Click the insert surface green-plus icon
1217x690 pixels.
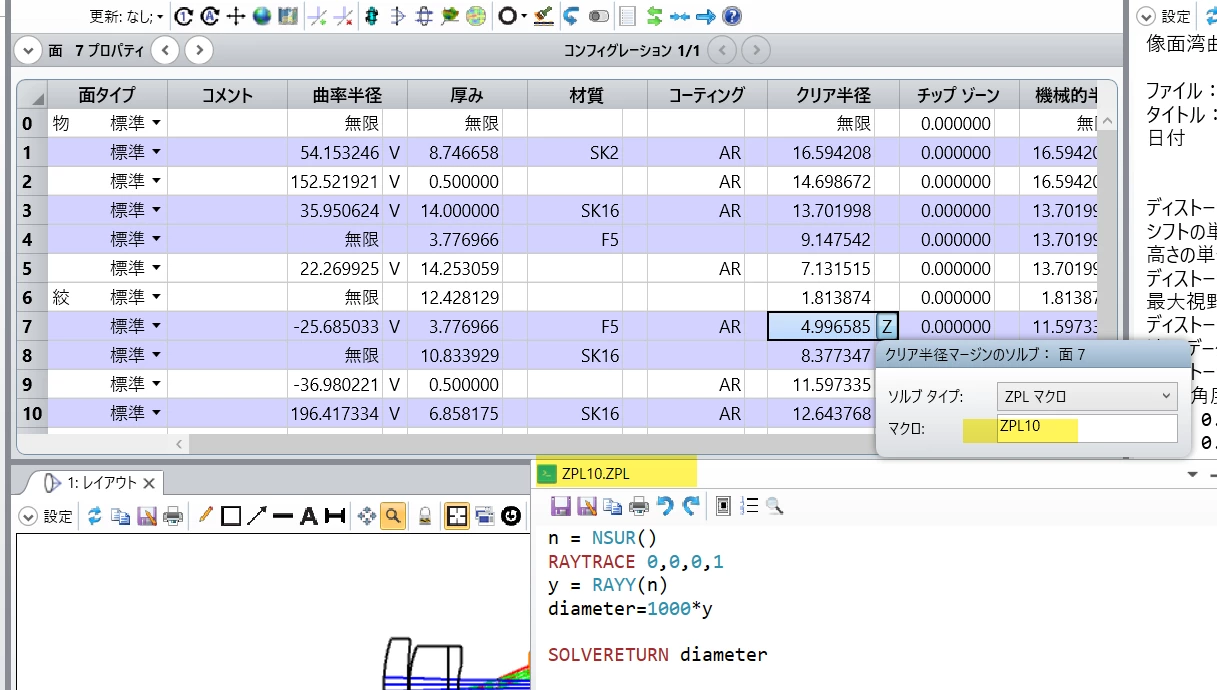pos(316,16)
